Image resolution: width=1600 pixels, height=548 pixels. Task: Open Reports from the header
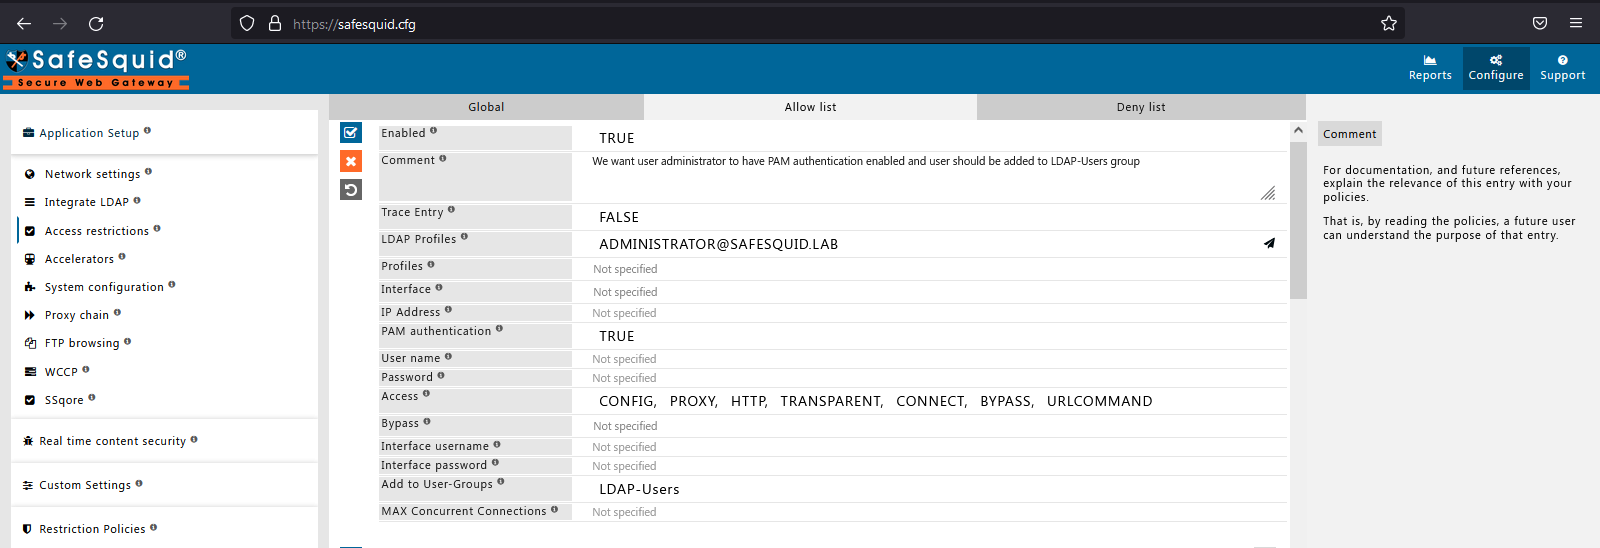pos(1430,68)
